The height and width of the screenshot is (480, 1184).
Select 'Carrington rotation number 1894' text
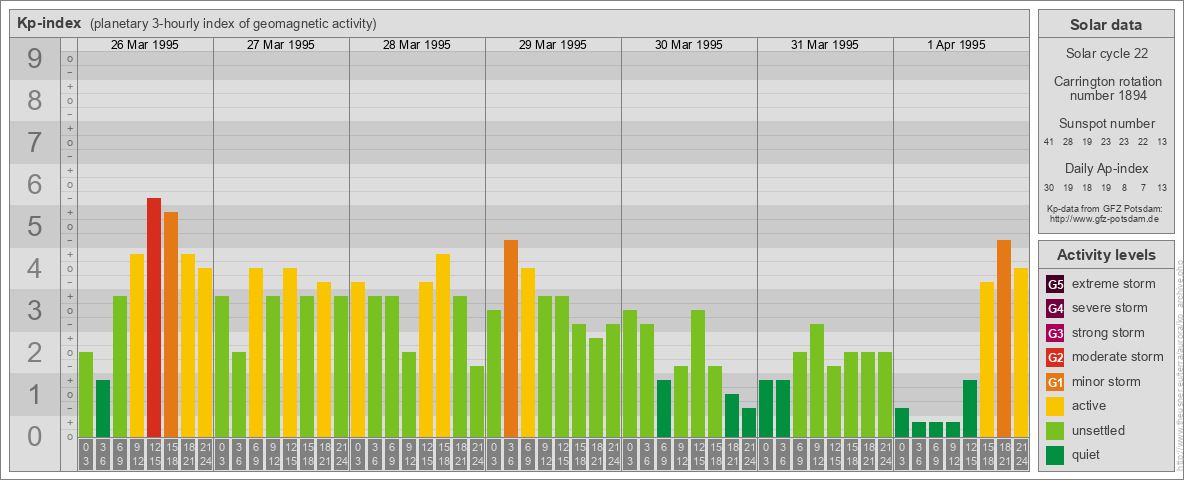[x=1106, y=88]
